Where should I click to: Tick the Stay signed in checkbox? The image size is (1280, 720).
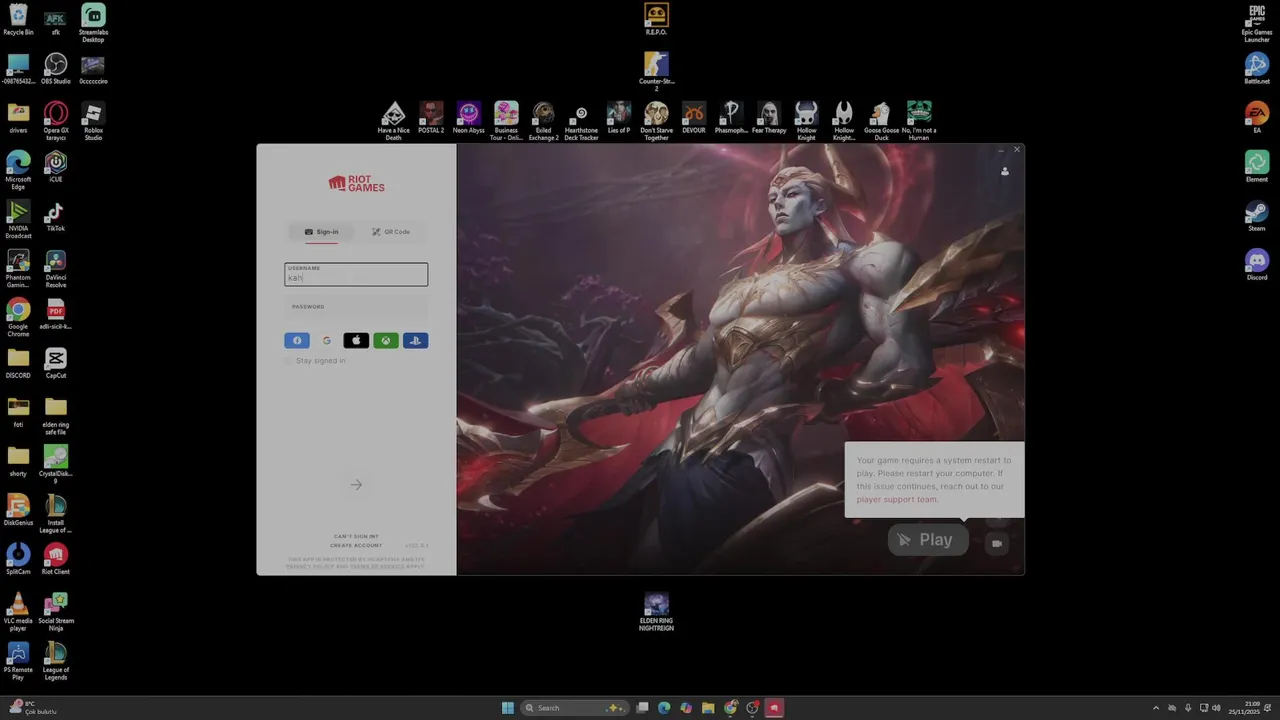[289, 361]
